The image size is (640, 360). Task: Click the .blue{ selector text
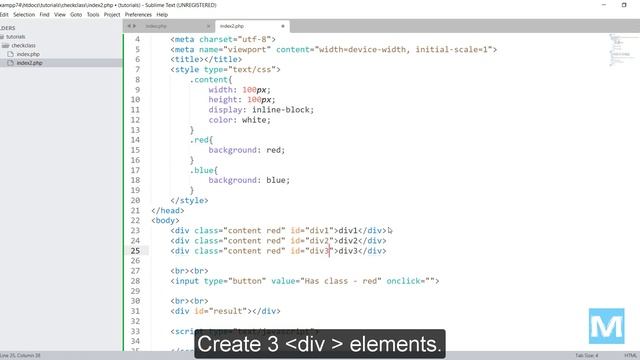coord(204,170)
